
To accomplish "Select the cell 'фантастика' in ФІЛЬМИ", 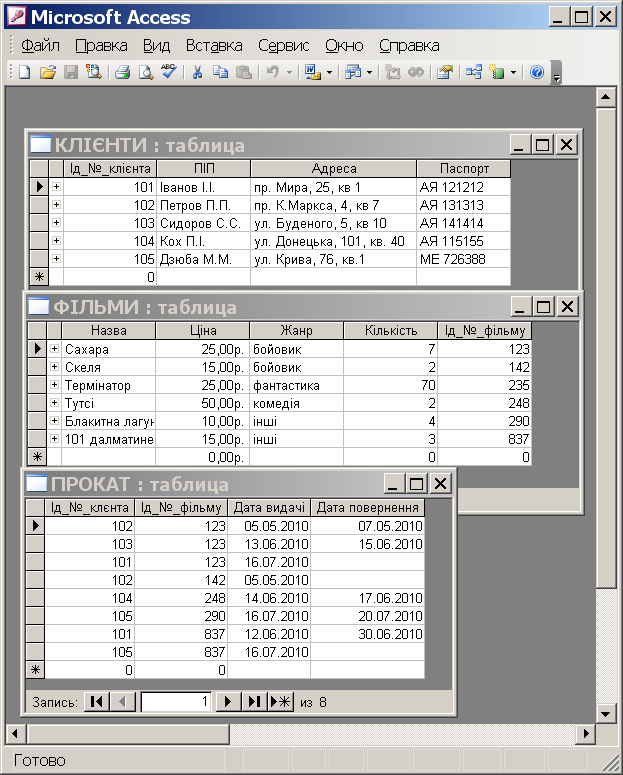I will (296, 385).
